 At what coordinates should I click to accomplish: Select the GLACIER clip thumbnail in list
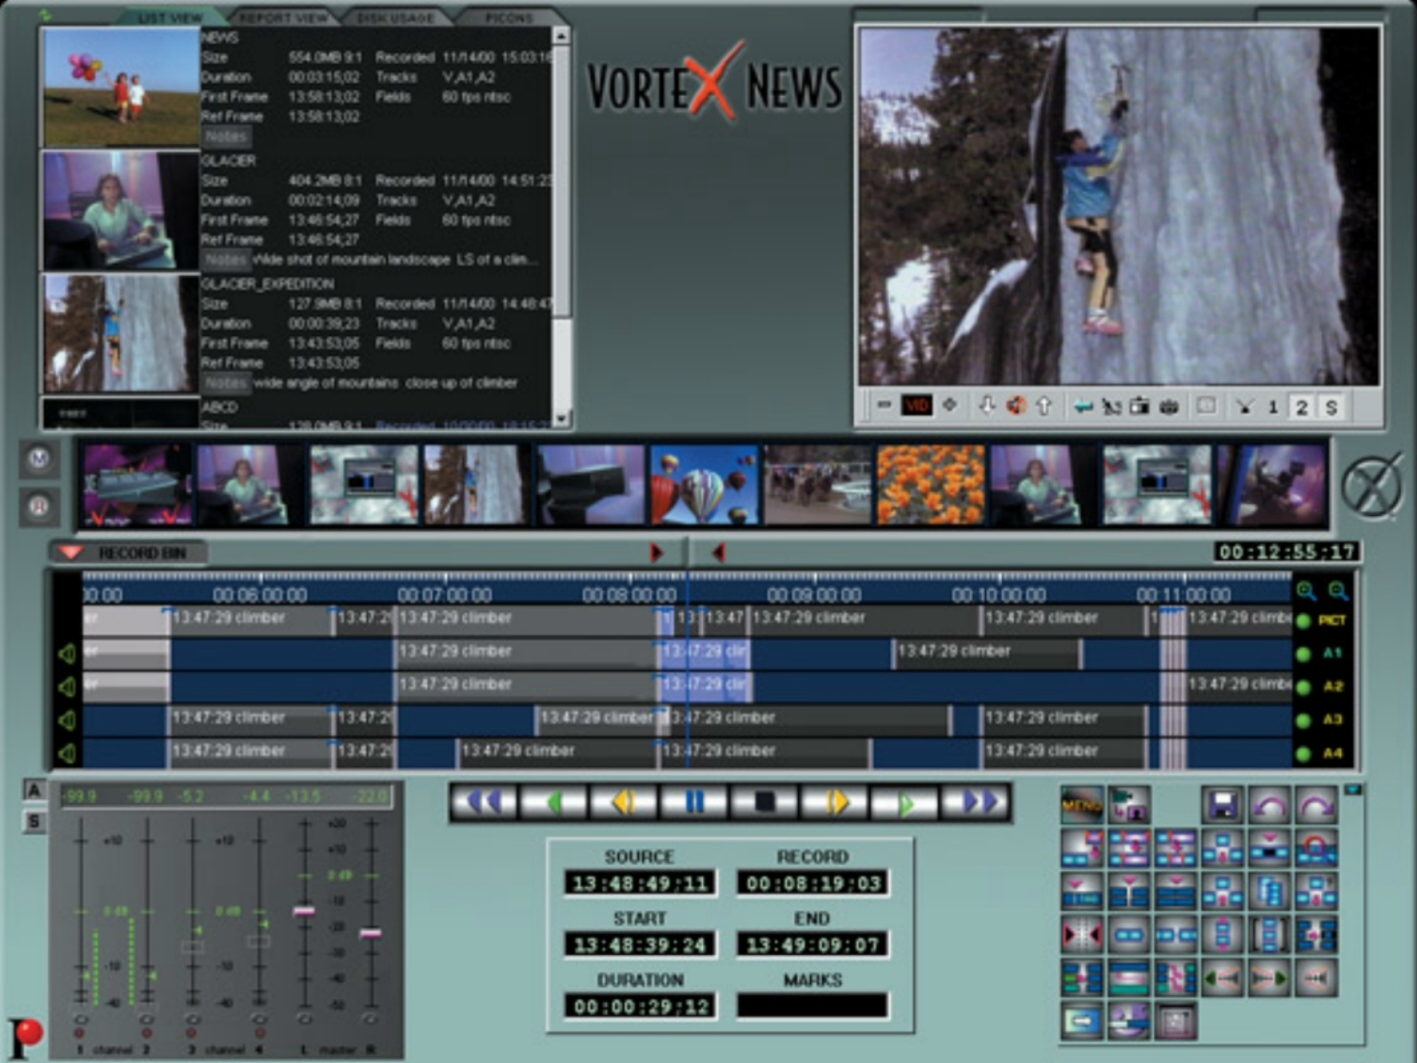point(120,210)
